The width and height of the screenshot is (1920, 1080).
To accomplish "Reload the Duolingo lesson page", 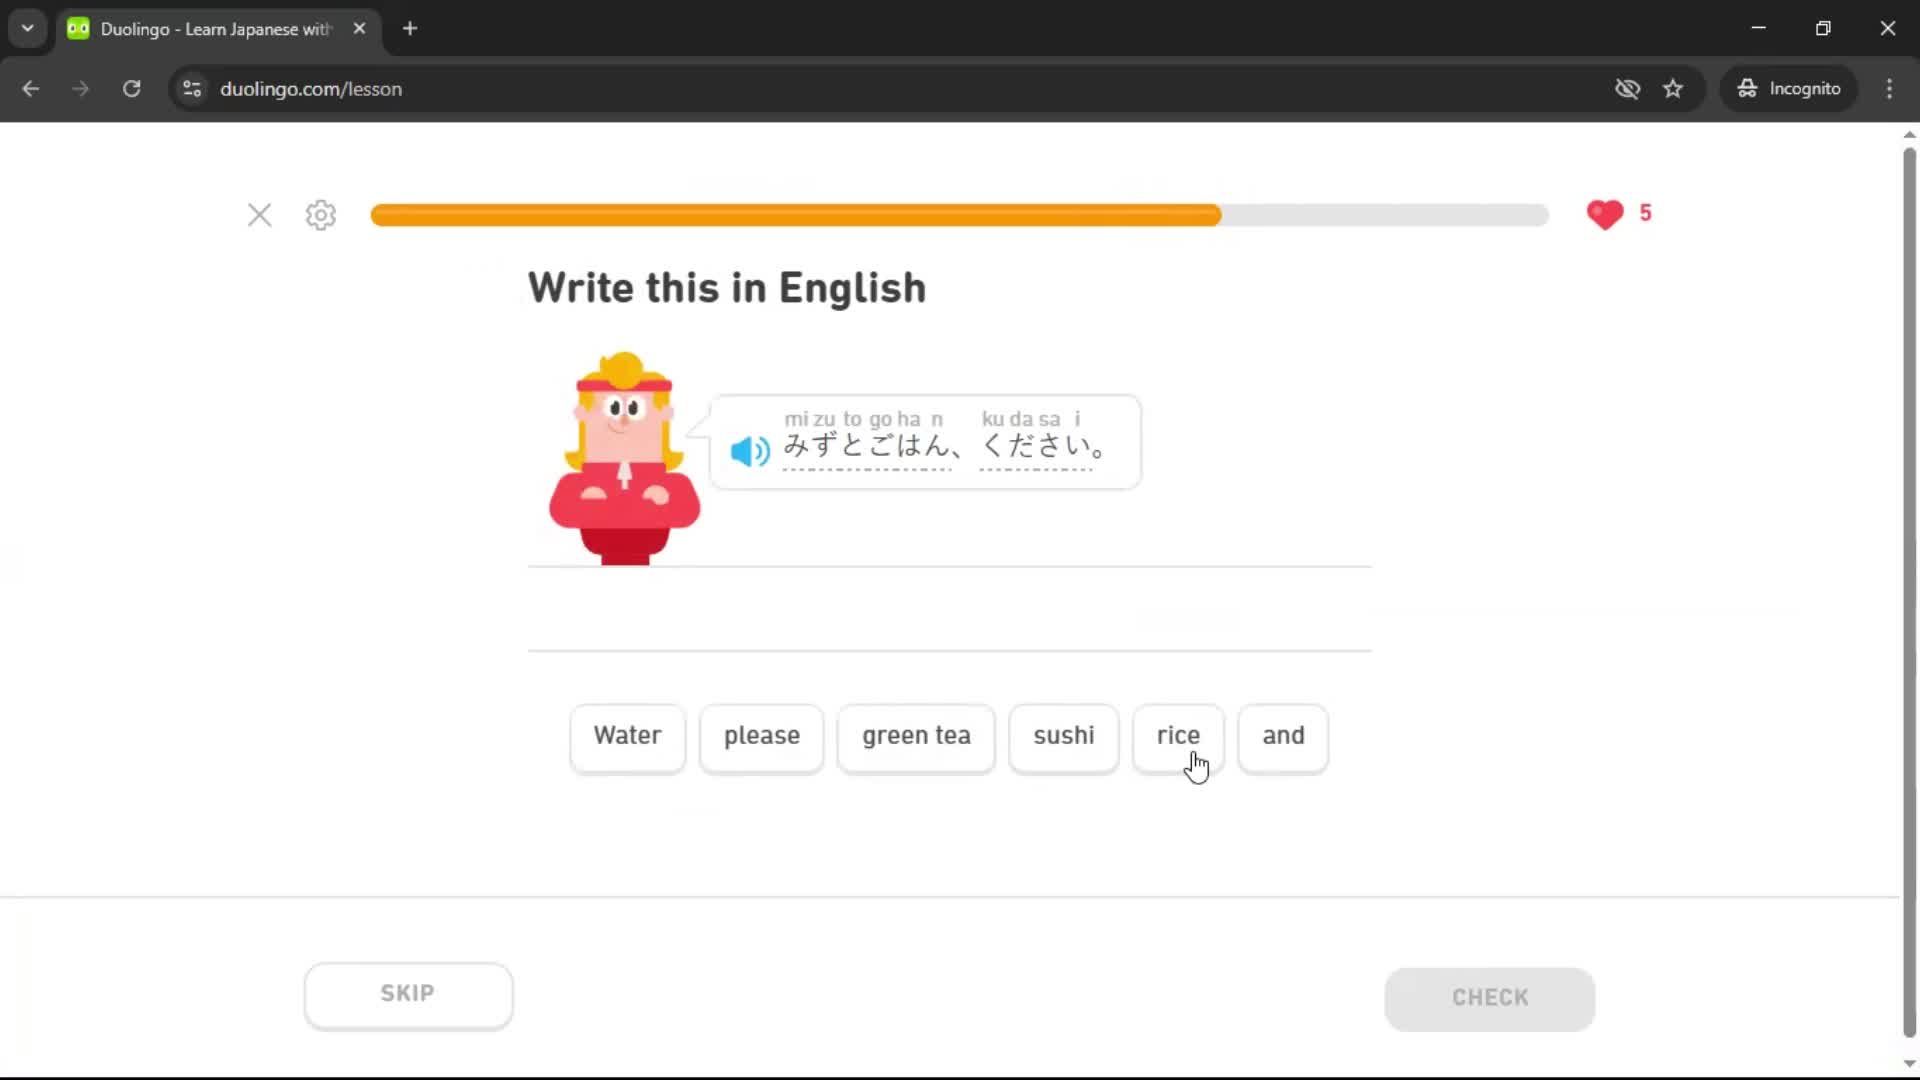I will pos(131,88).
